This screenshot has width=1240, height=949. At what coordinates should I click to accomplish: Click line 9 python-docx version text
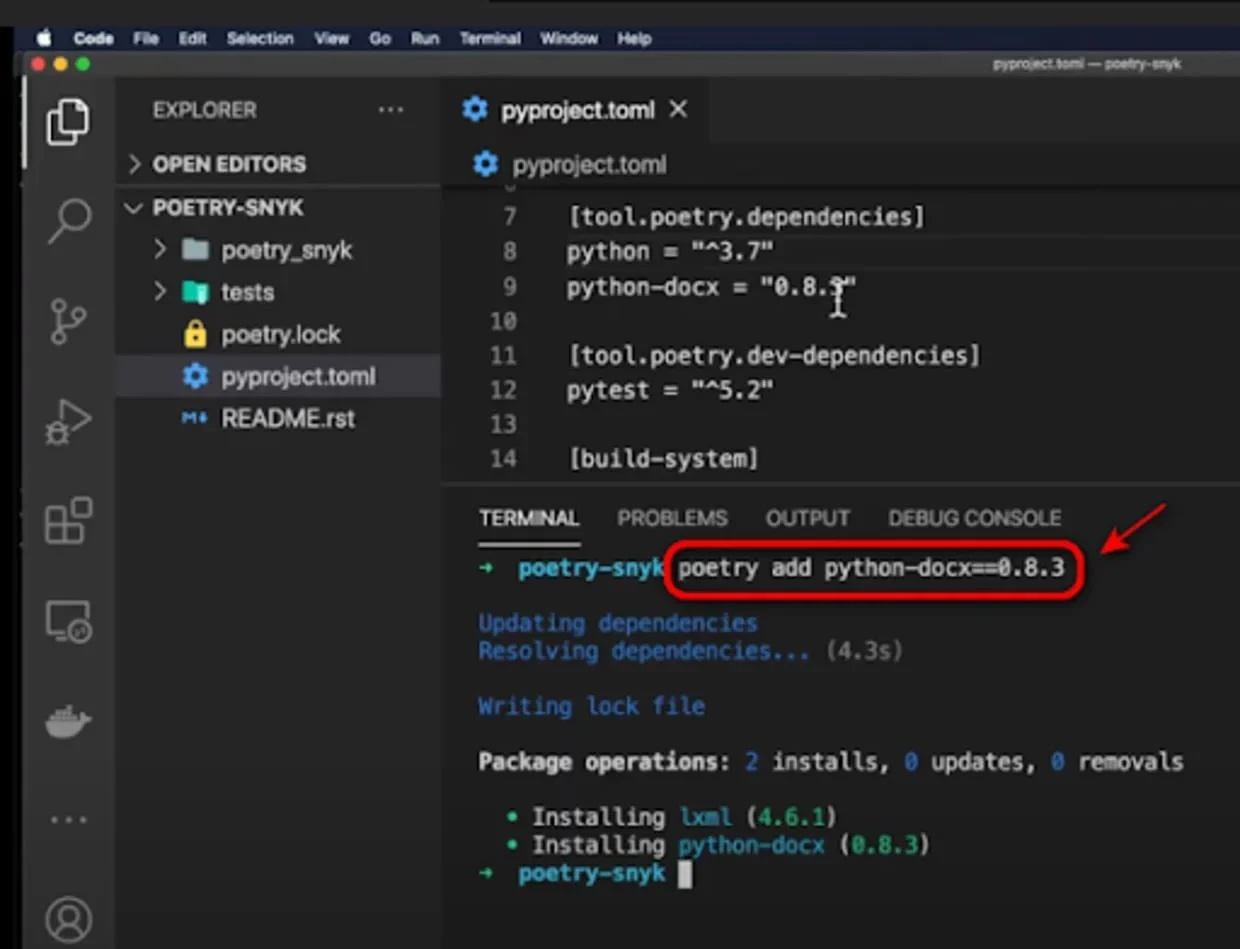[808, 287]
